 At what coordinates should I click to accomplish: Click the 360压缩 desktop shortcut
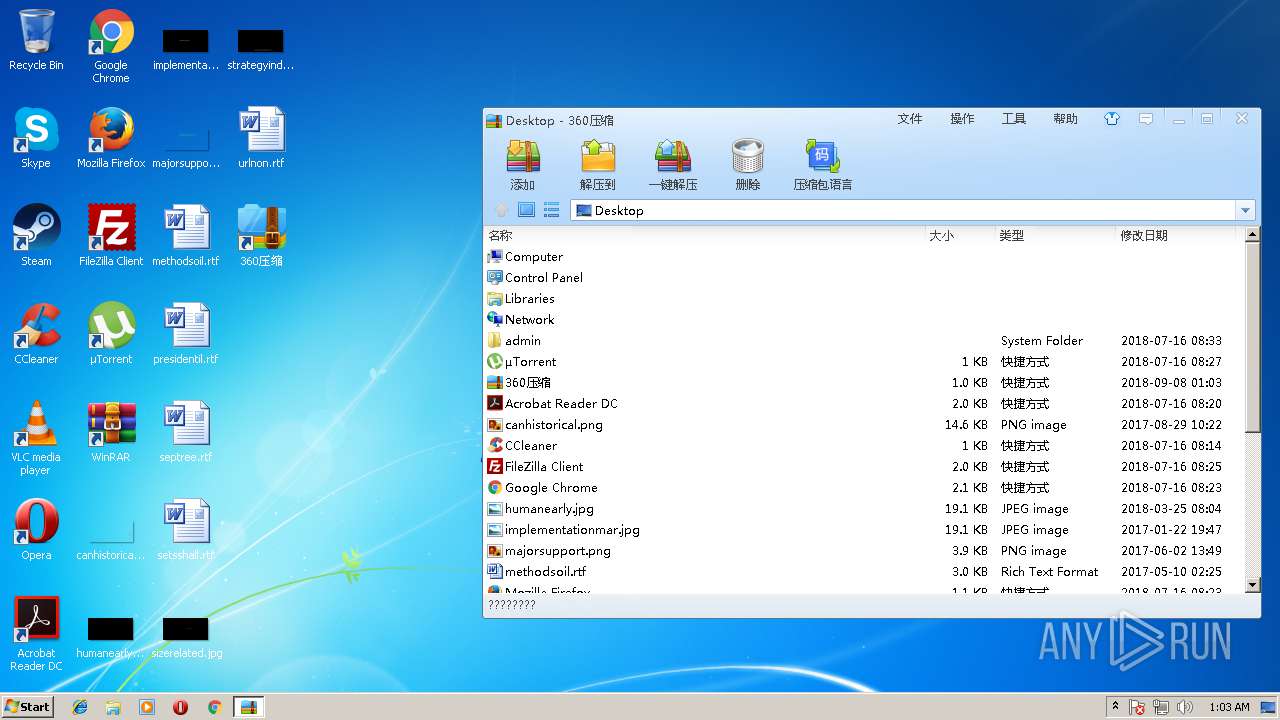click(x=261, y=236)
